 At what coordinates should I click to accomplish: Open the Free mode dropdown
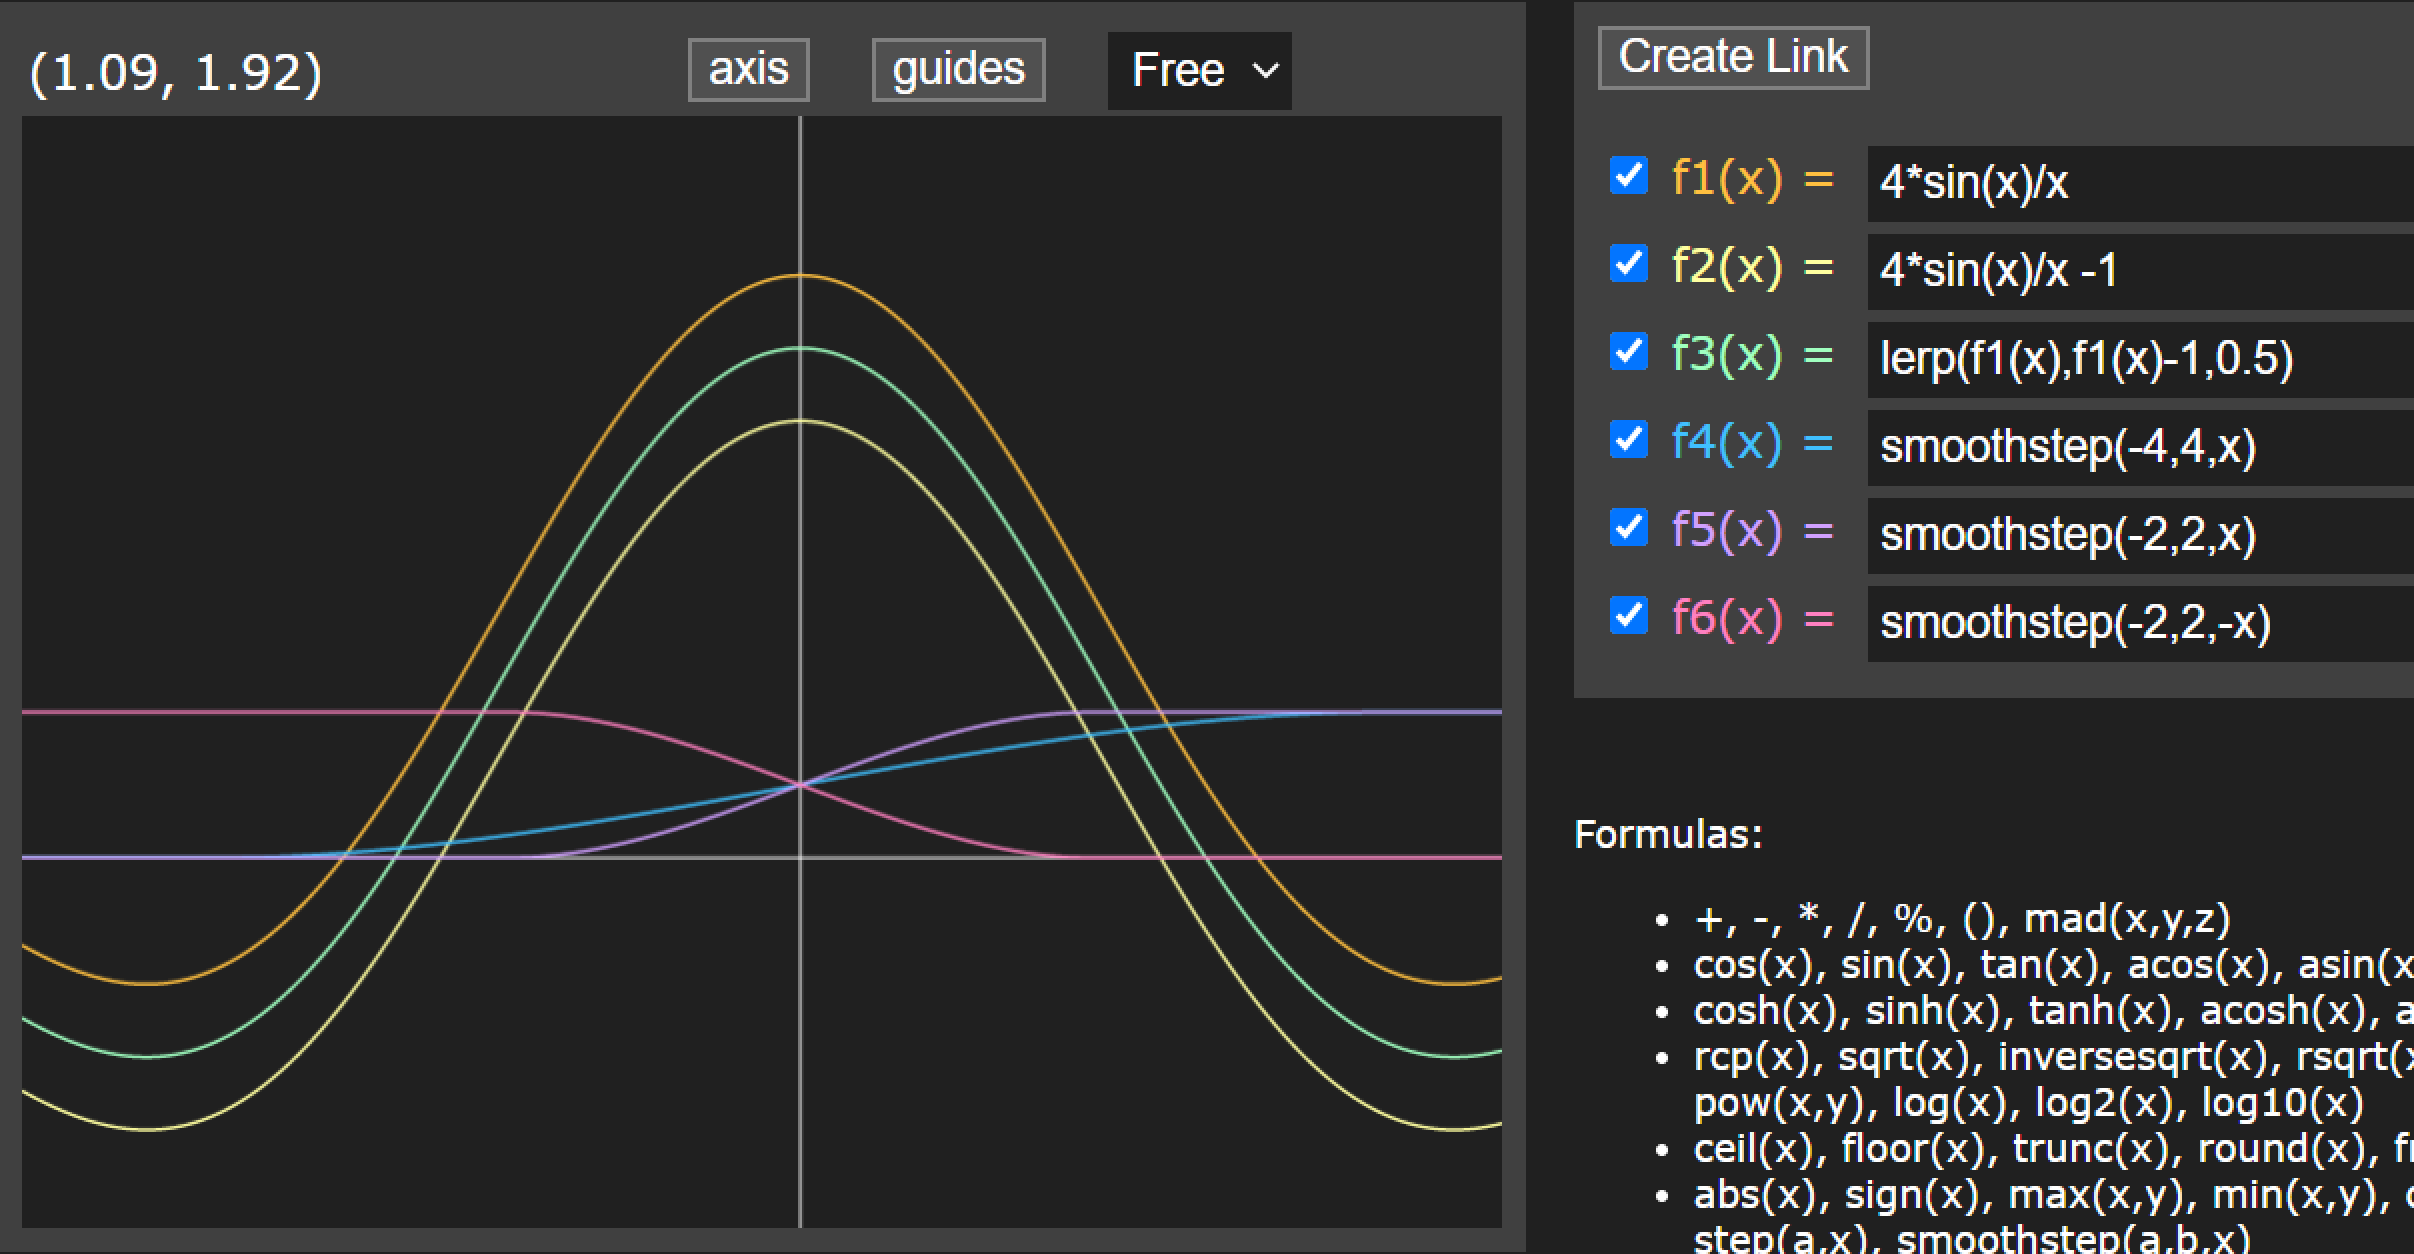pyautogui.click(x=1199, y=70)
